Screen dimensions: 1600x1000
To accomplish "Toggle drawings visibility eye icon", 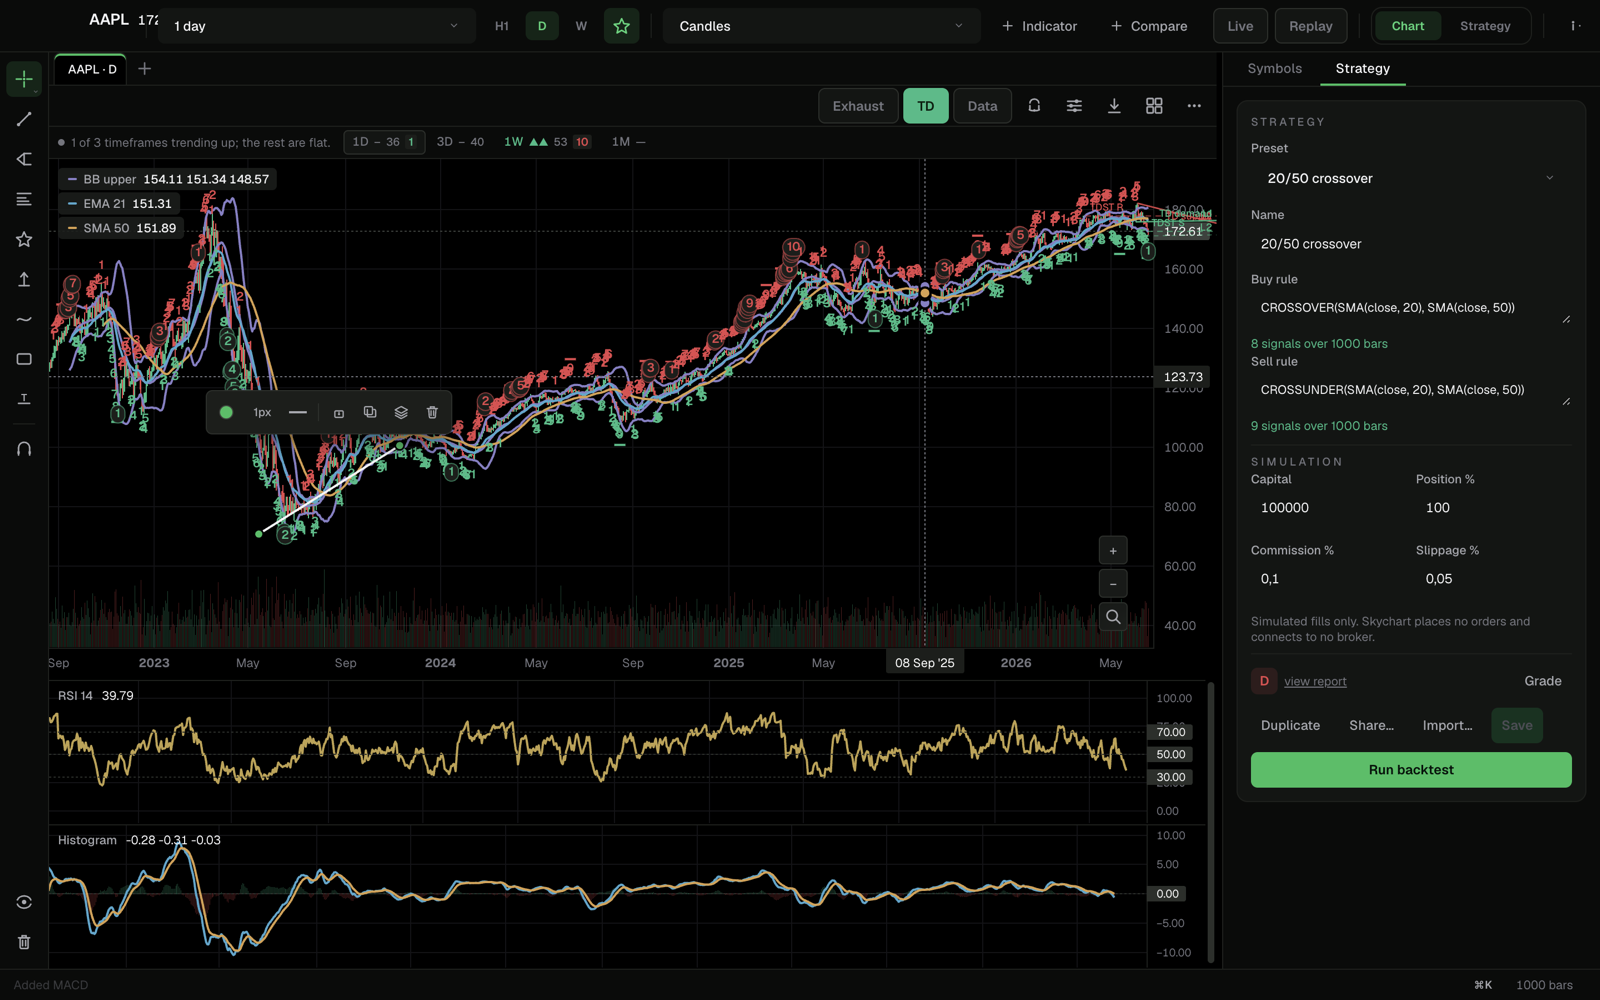I will [24, 902].
